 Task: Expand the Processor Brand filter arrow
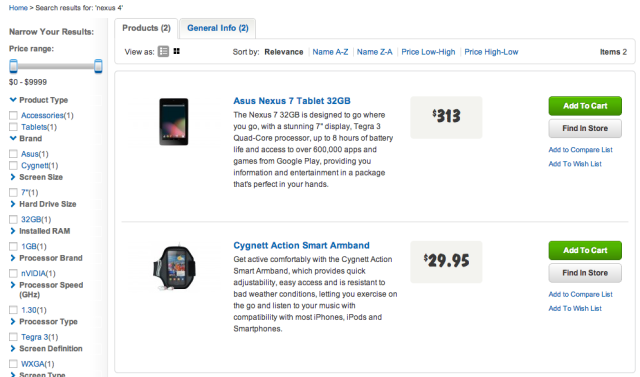[13, 258]
